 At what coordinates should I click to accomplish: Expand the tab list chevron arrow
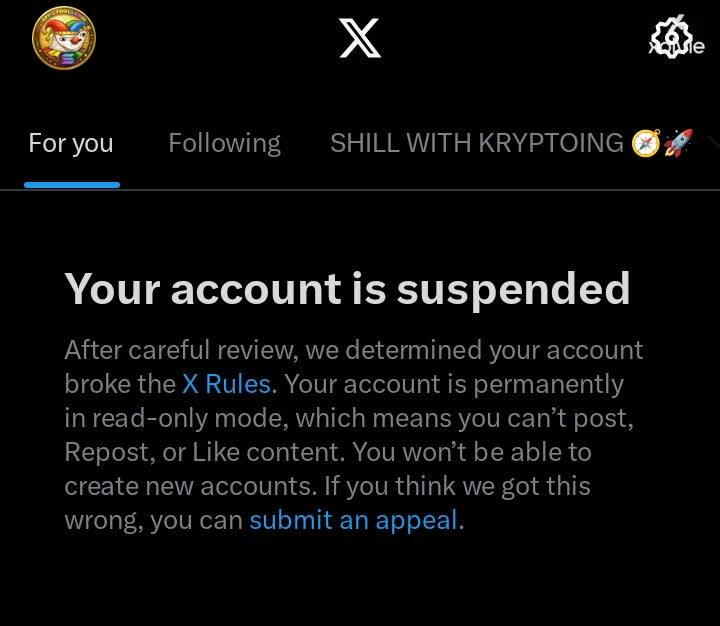(x=712, y=144)
